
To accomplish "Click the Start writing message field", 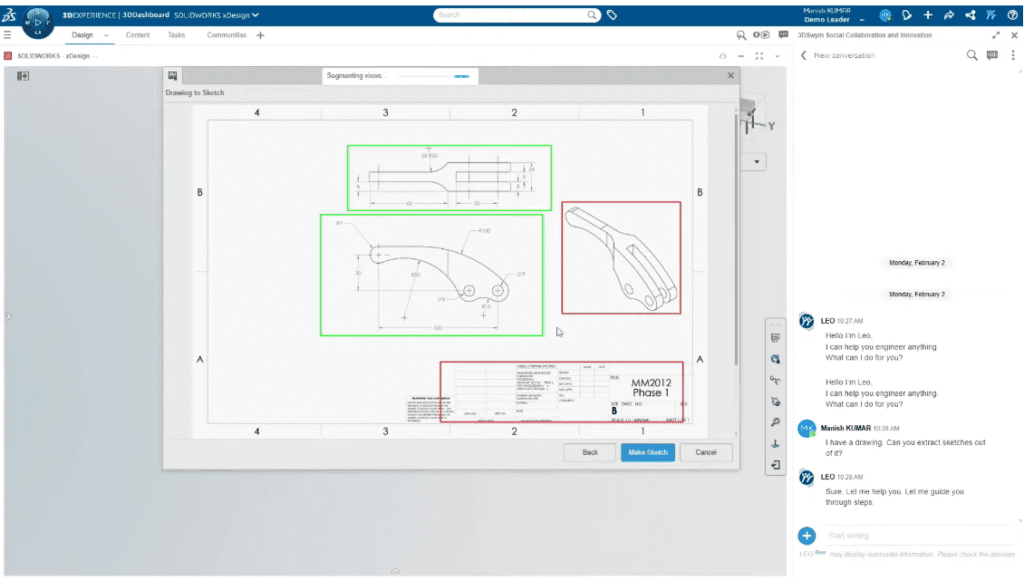I will [x=920, y=535].
